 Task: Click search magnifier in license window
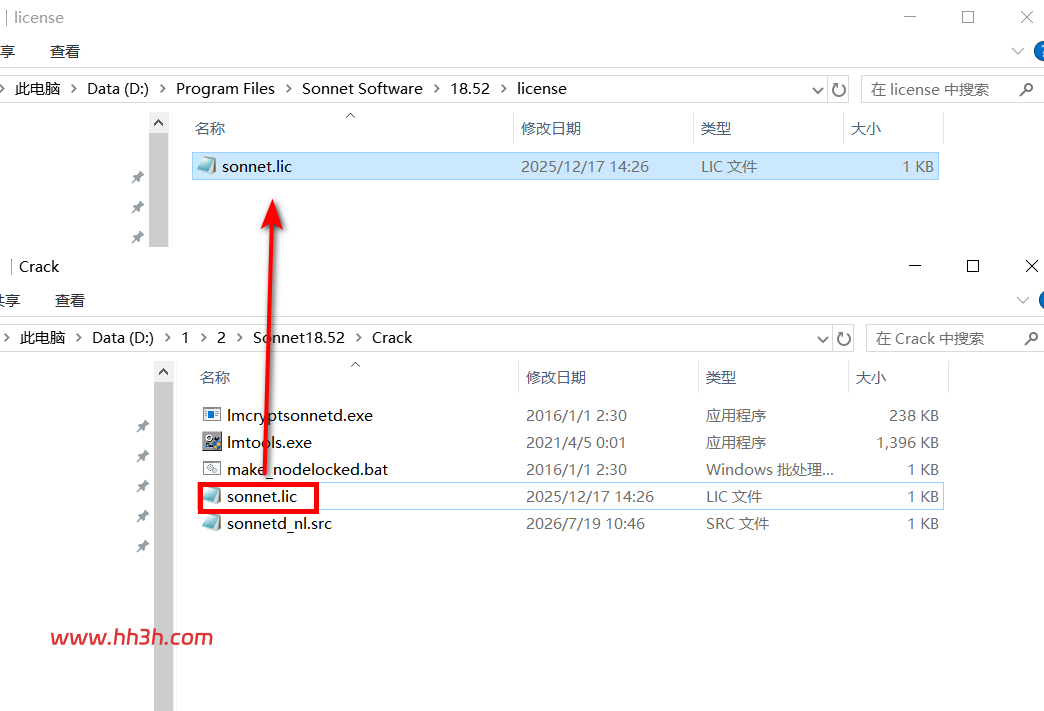coord(1026,89)
